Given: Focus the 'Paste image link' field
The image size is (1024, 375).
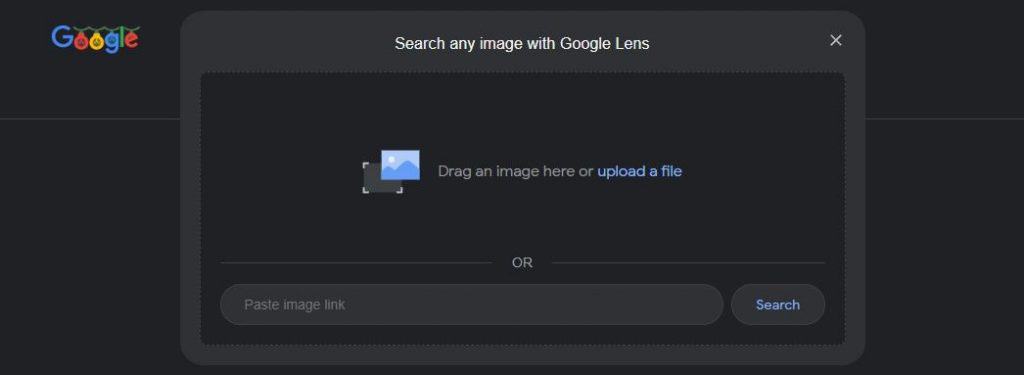Looking at the screenshot, I should coord(472,304).
